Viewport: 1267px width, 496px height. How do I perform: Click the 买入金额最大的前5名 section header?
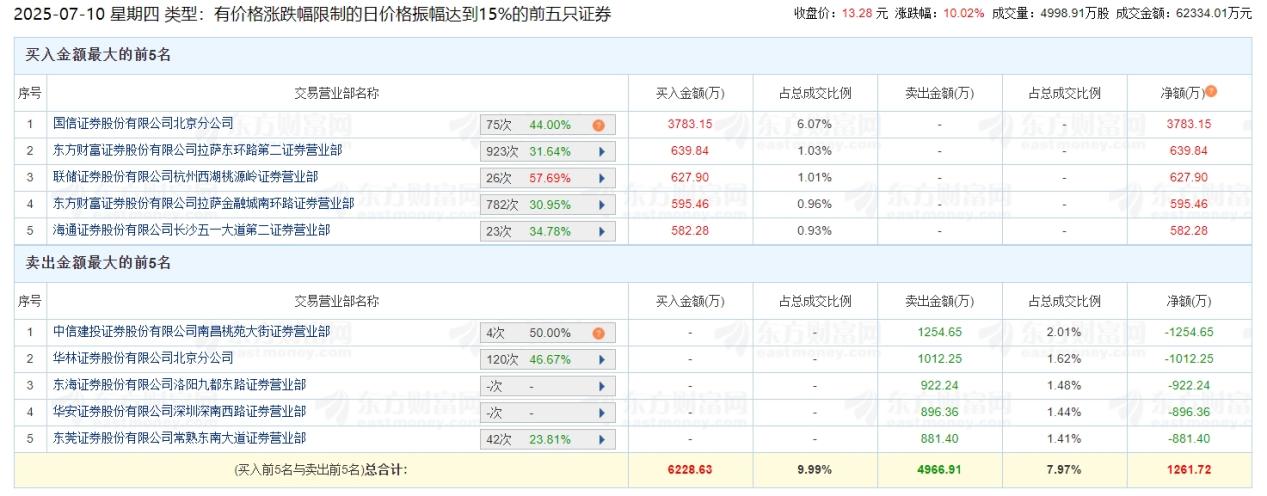point(98,55)
